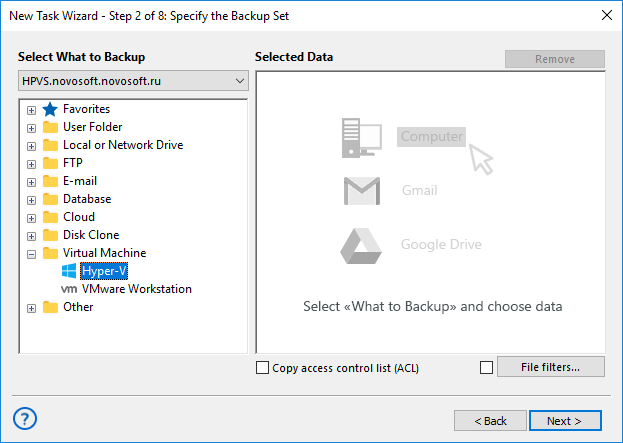This screenshot has width=623, height=443.
Task: Click the Next > button
Action: 565,421
